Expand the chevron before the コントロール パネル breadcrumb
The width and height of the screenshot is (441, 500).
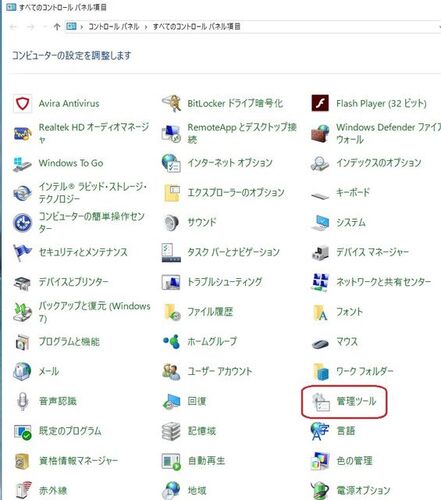(x=82, y=27)
